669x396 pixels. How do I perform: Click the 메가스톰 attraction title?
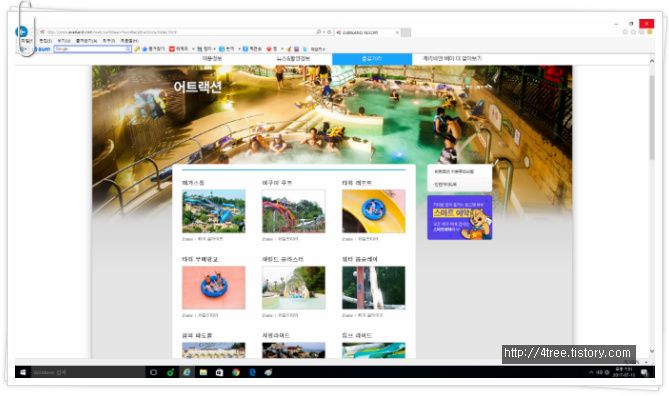[193, 183]
